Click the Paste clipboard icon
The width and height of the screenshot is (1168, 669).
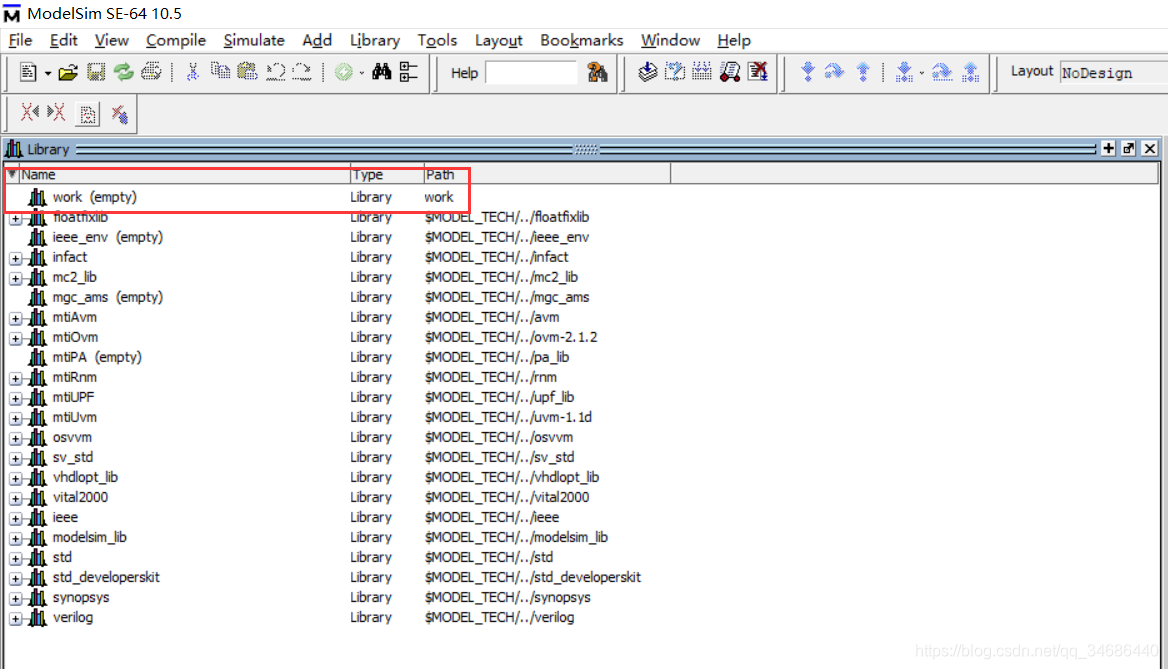247,72
